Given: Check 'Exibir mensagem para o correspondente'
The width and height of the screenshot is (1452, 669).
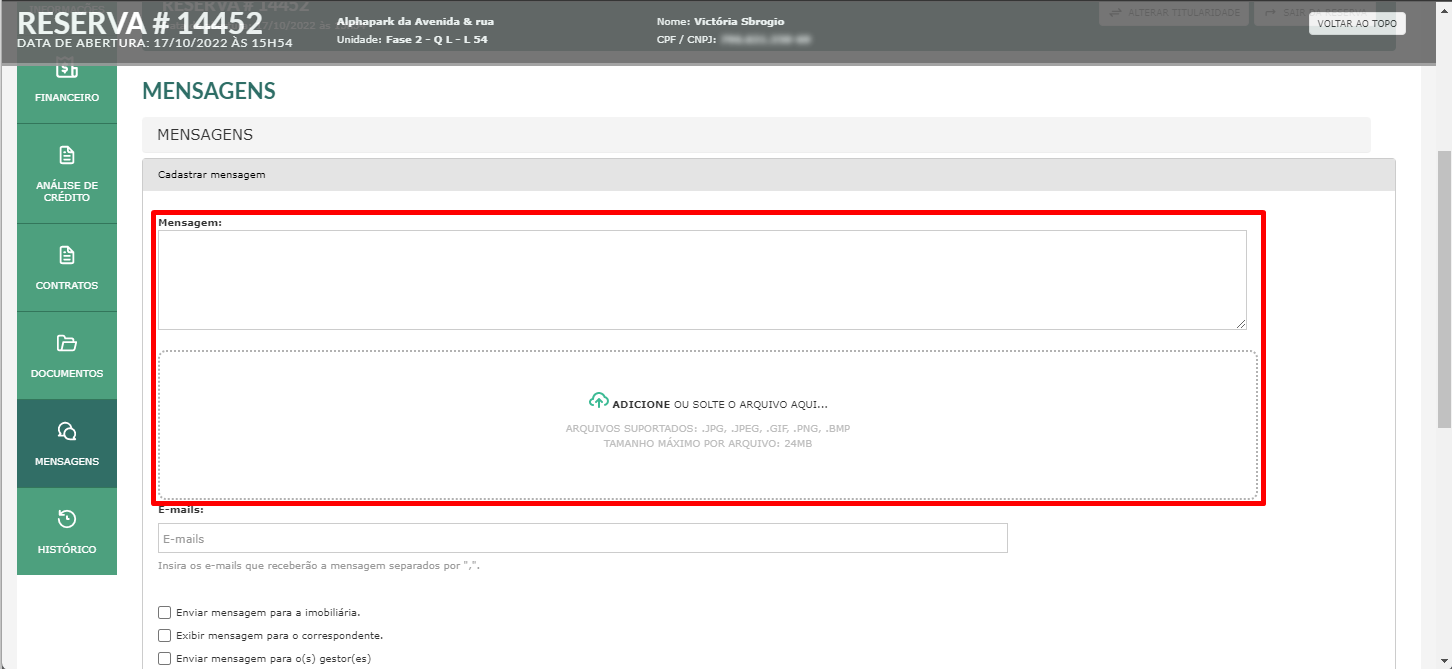Looking at the screenshot, I should click(164, 635).
